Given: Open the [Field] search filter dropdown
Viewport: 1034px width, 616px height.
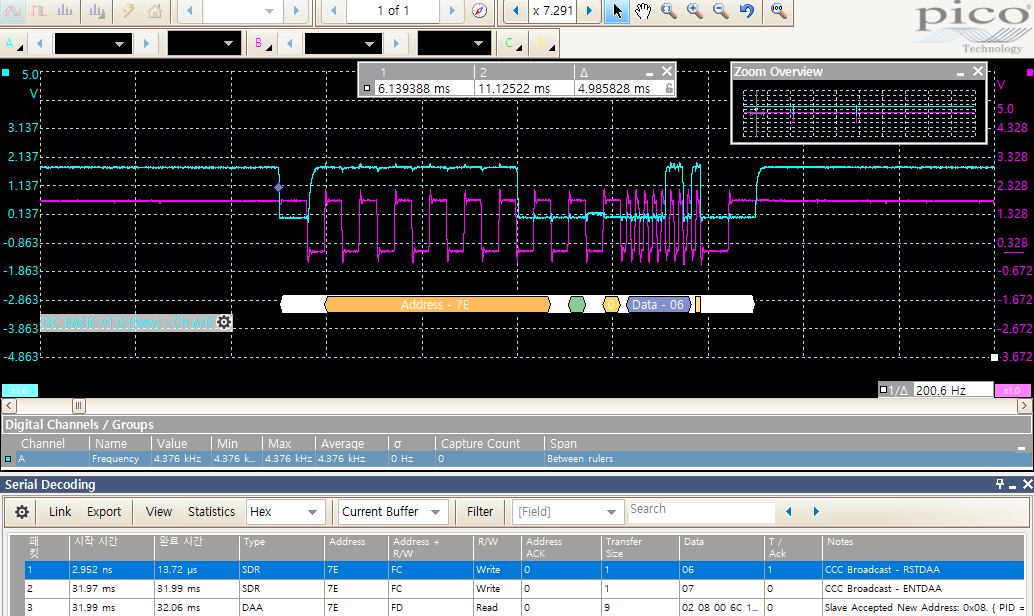Looking at the screenshot, I should 568,511.
